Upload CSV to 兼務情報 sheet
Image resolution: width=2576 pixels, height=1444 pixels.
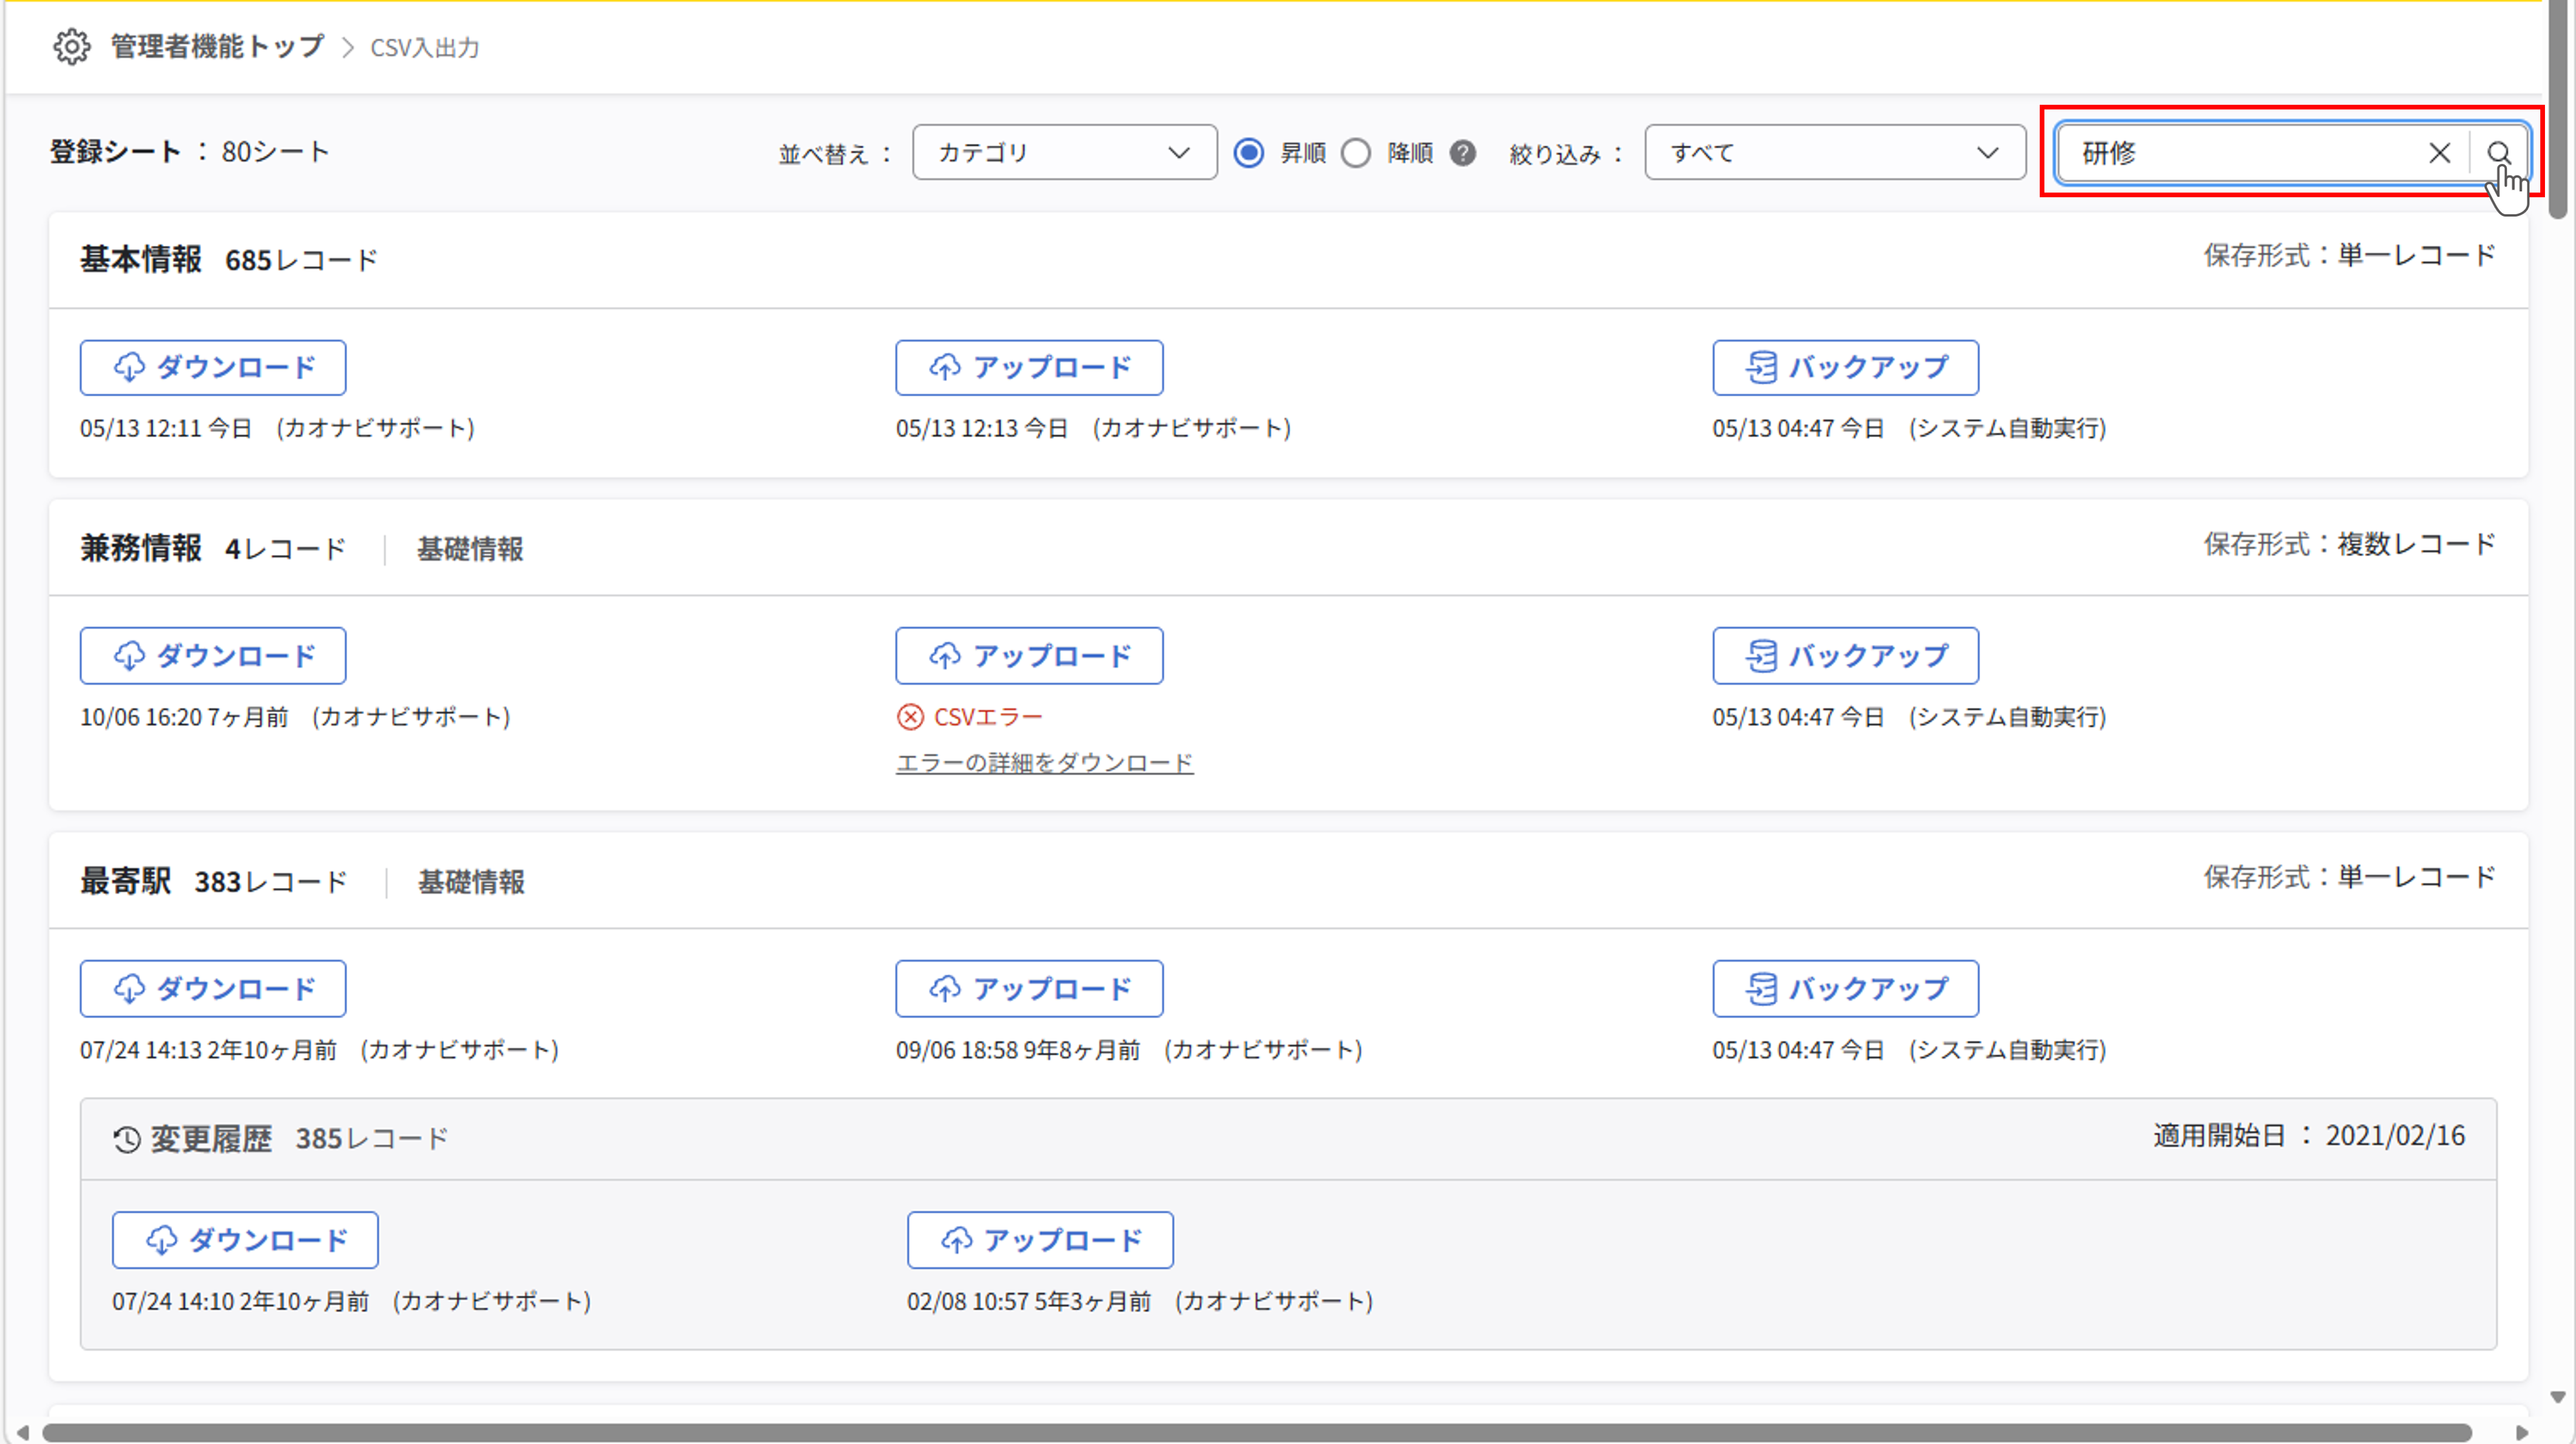(x=1029, y=656)
